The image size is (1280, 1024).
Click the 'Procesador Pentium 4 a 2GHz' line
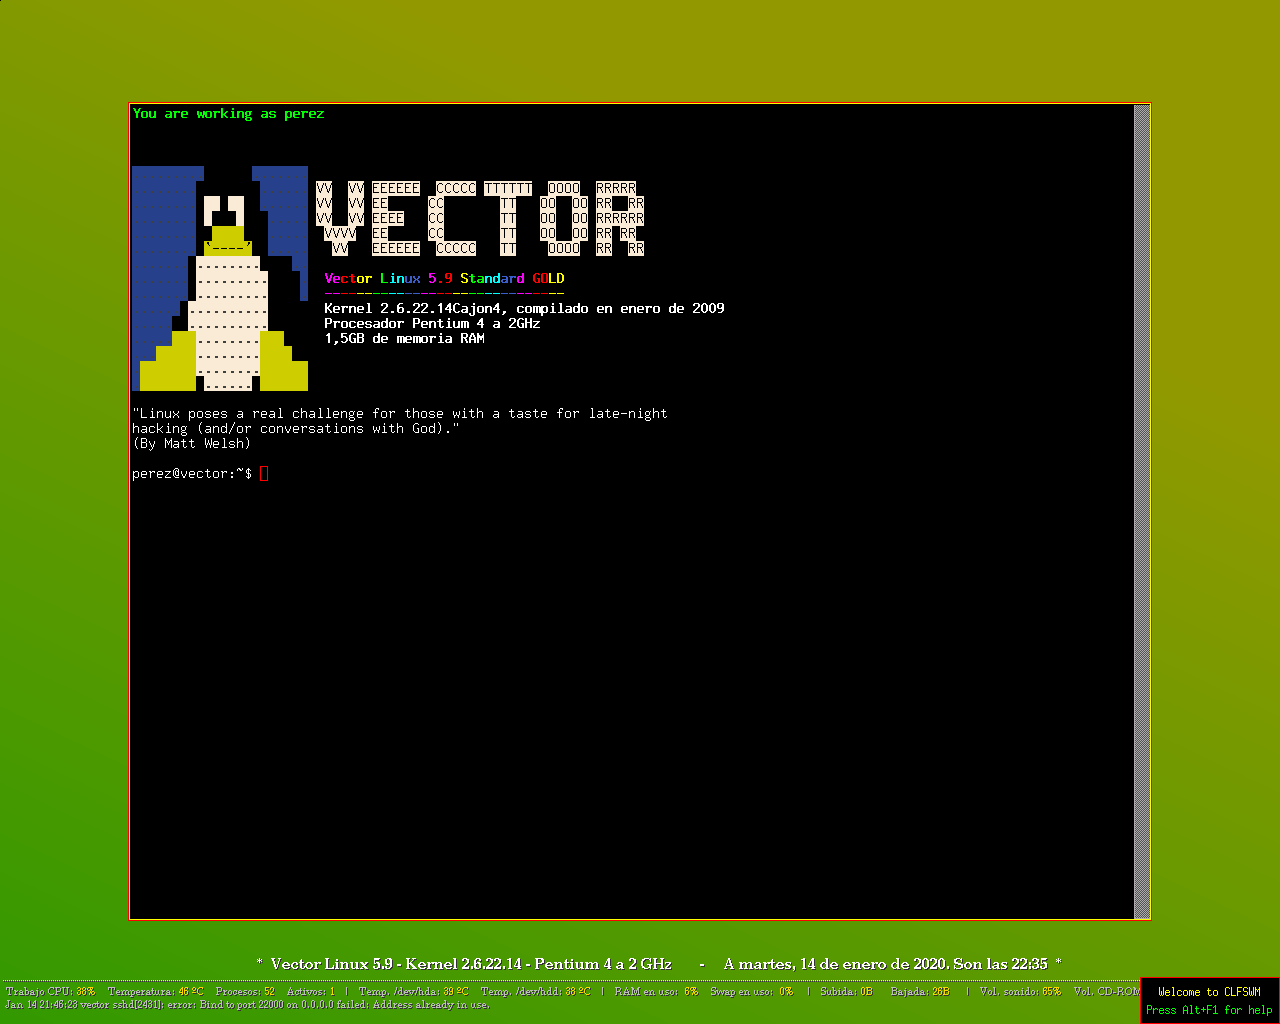tap(432, 323)
